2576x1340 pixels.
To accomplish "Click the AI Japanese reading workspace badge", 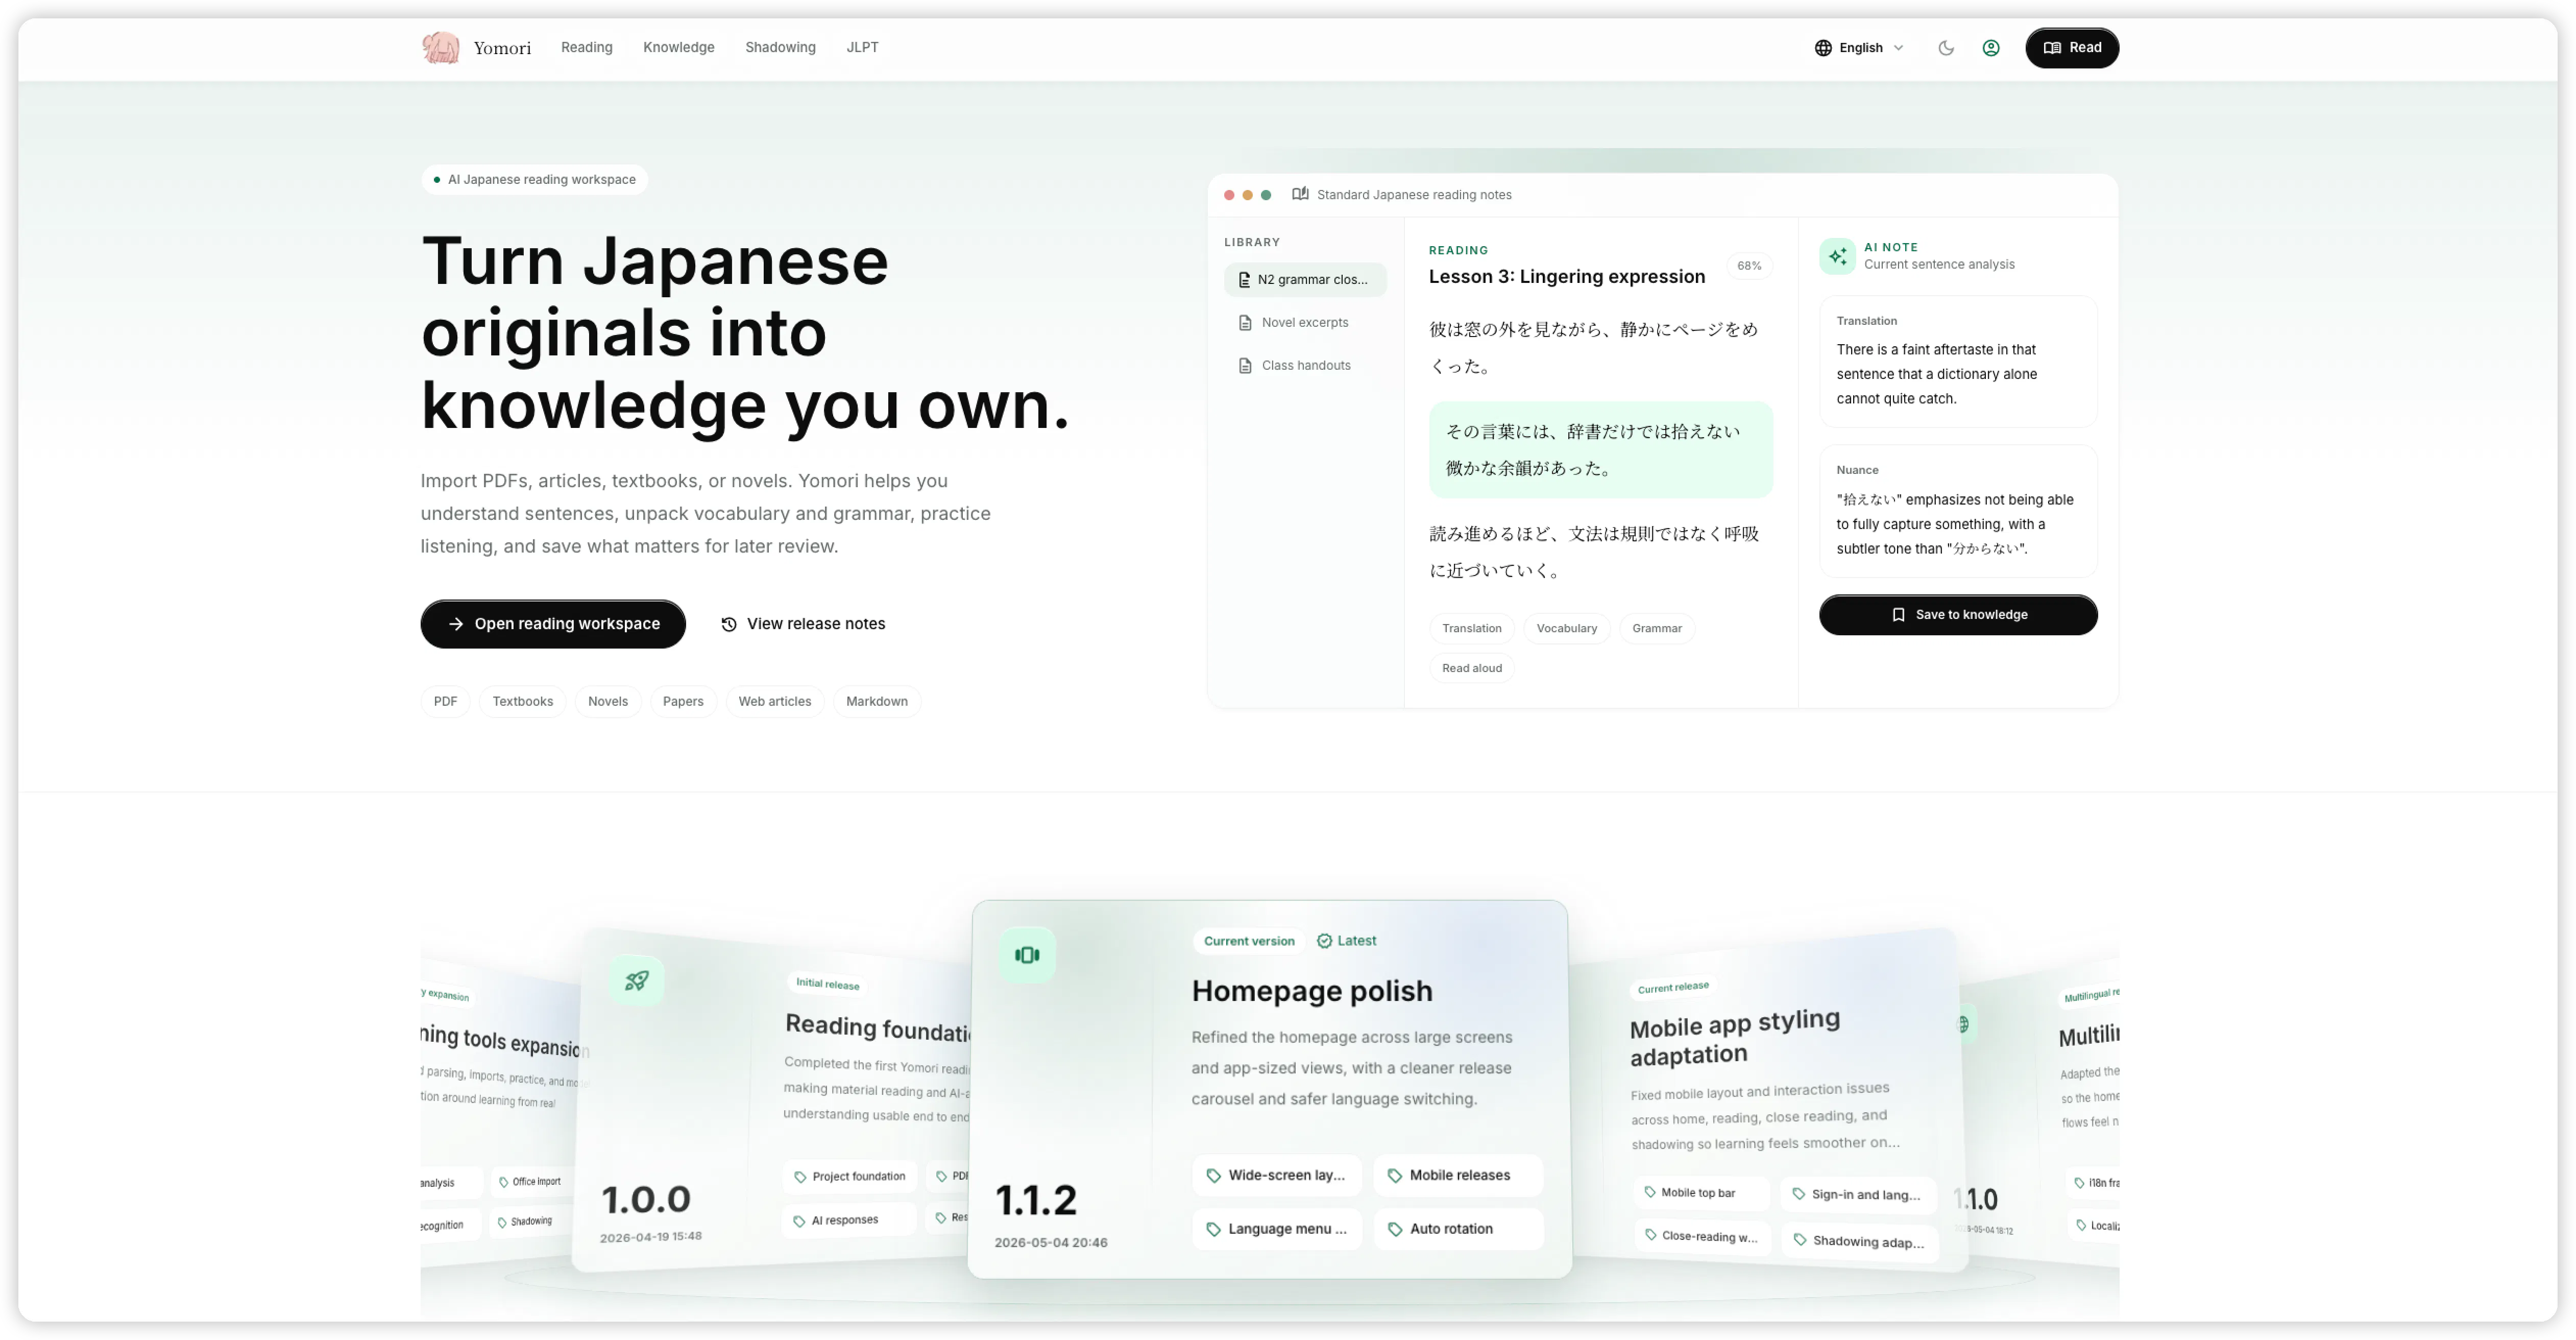I will tap(534, 179).
